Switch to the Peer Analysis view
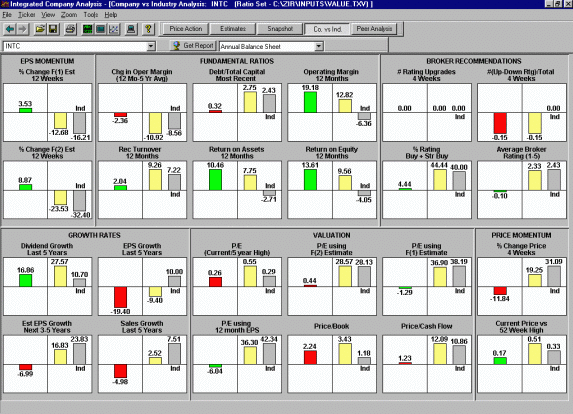This screenshot has width=573, height=414. pos(374,29)
